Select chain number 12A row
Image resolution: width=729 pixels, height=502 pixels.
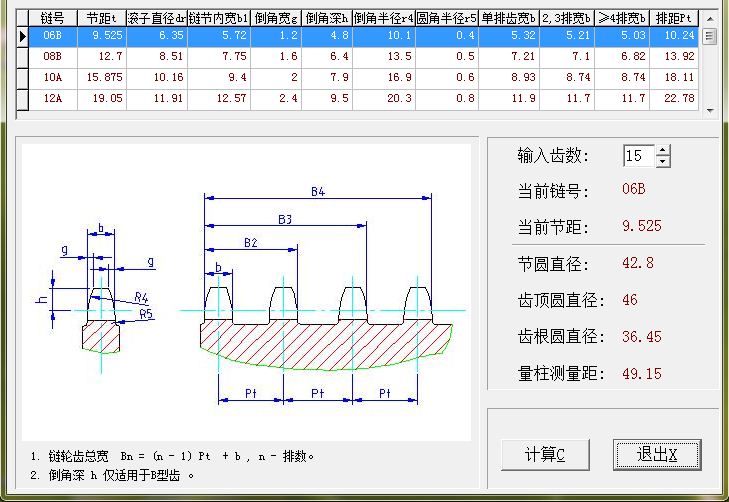click(x=363, y=99)
